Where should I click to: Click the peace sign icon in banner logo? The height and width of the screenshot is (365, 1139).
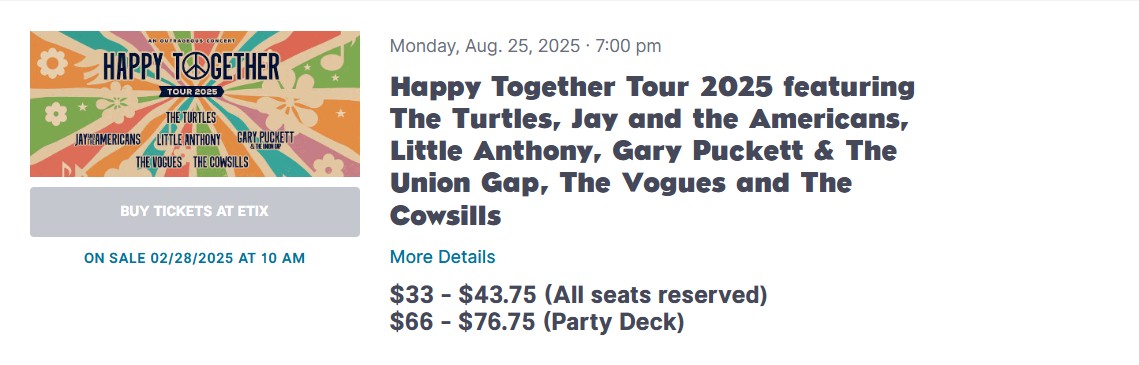tap(194, 67)
